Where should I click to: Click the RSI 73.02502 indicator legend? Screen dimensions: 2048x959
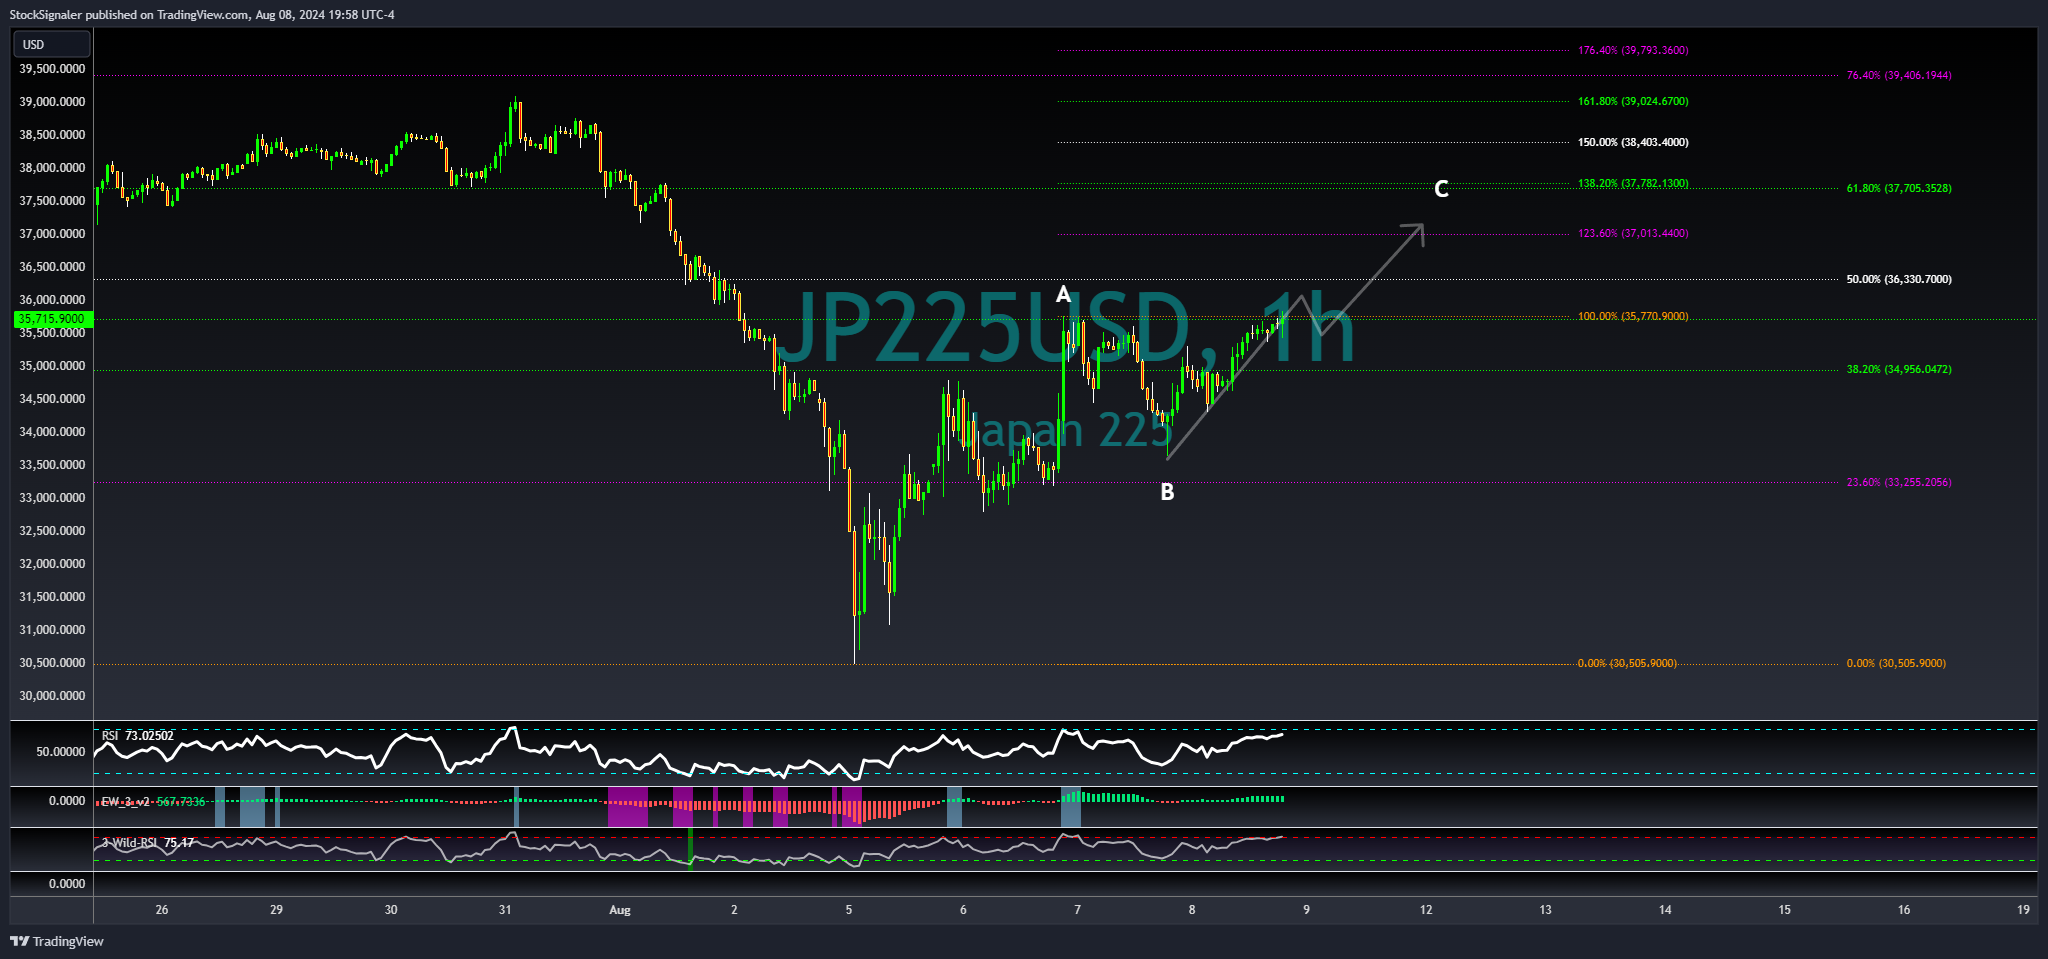point(138,736)
